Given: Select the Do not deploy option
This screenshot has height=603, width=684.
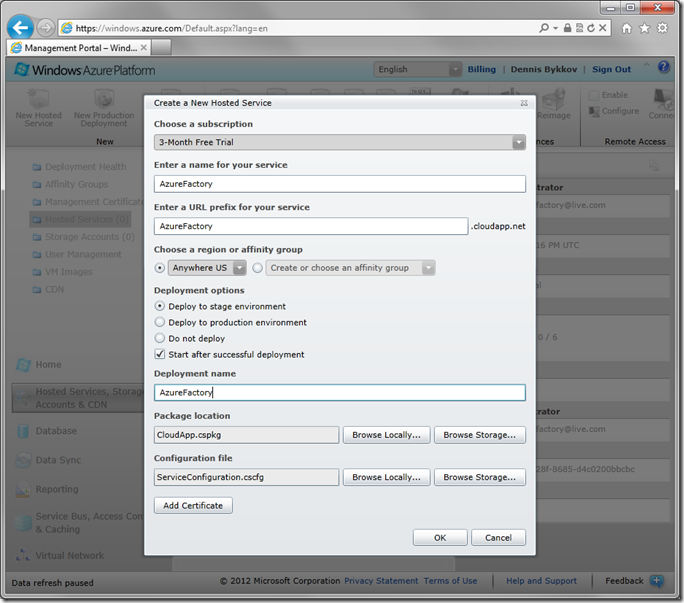Looking at the screenshot, I should 160,339.
